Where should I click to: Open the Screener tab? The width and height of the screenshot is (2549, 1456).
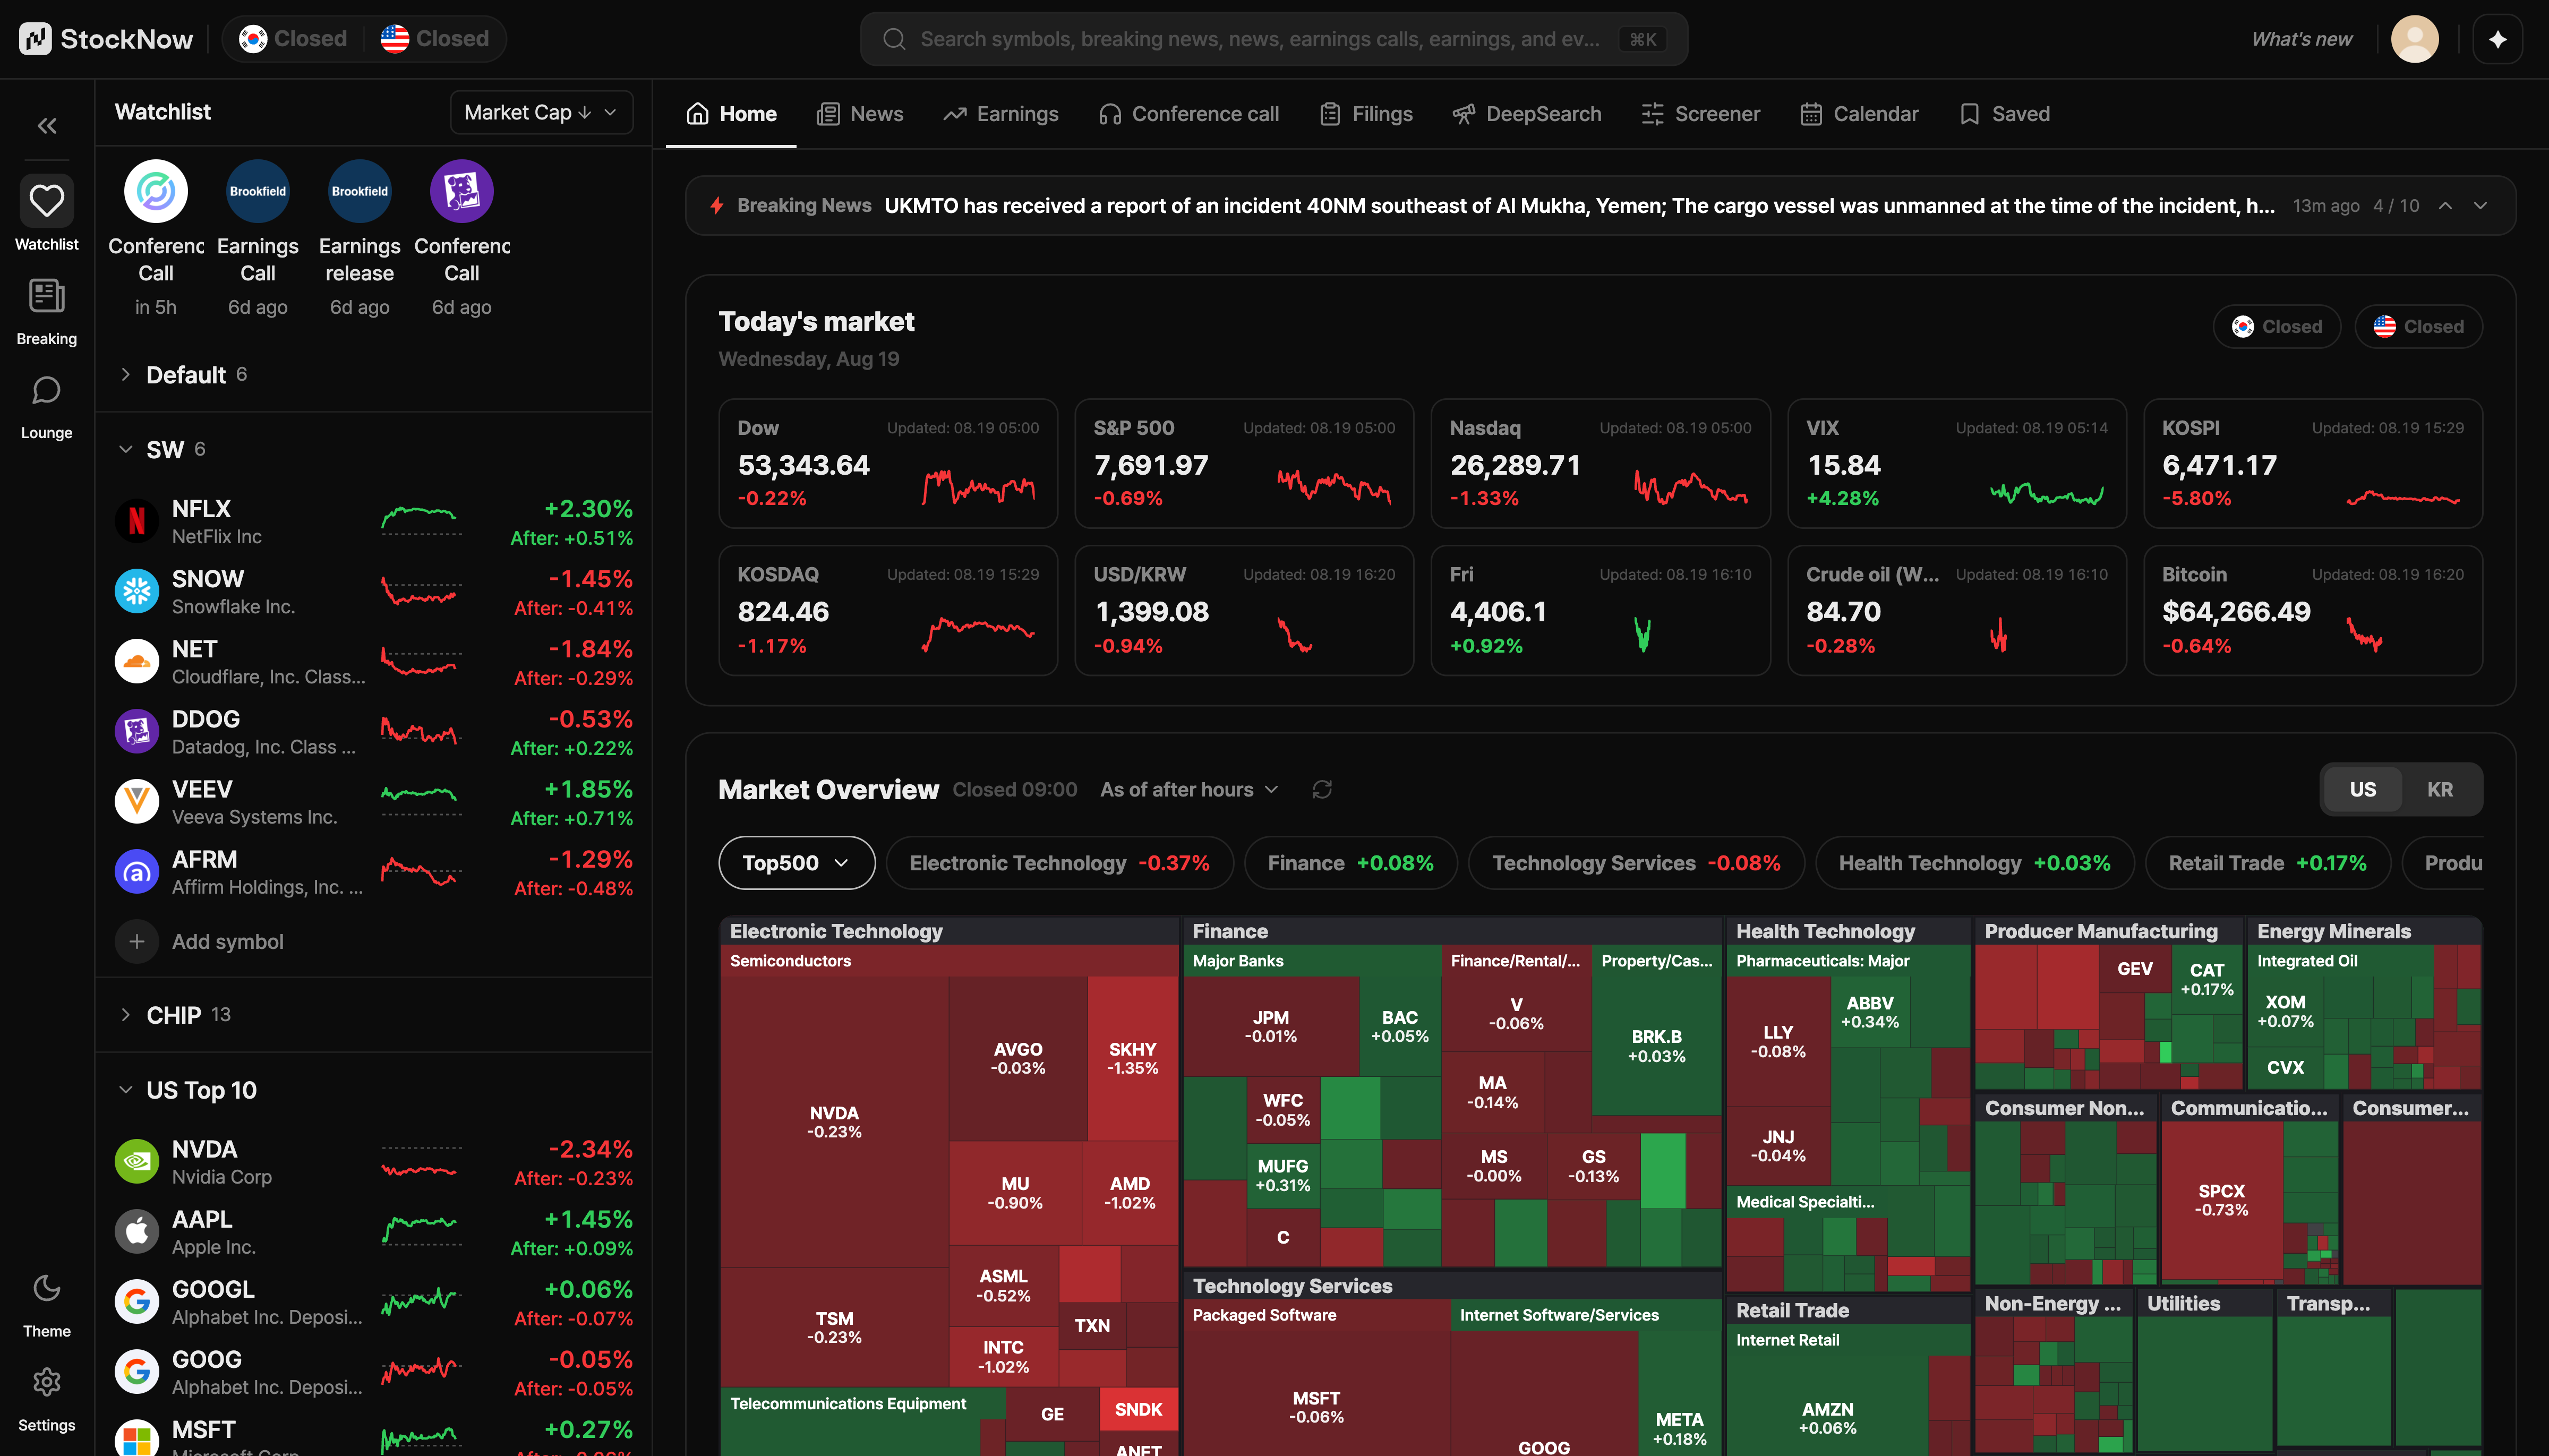[1701, 114]
